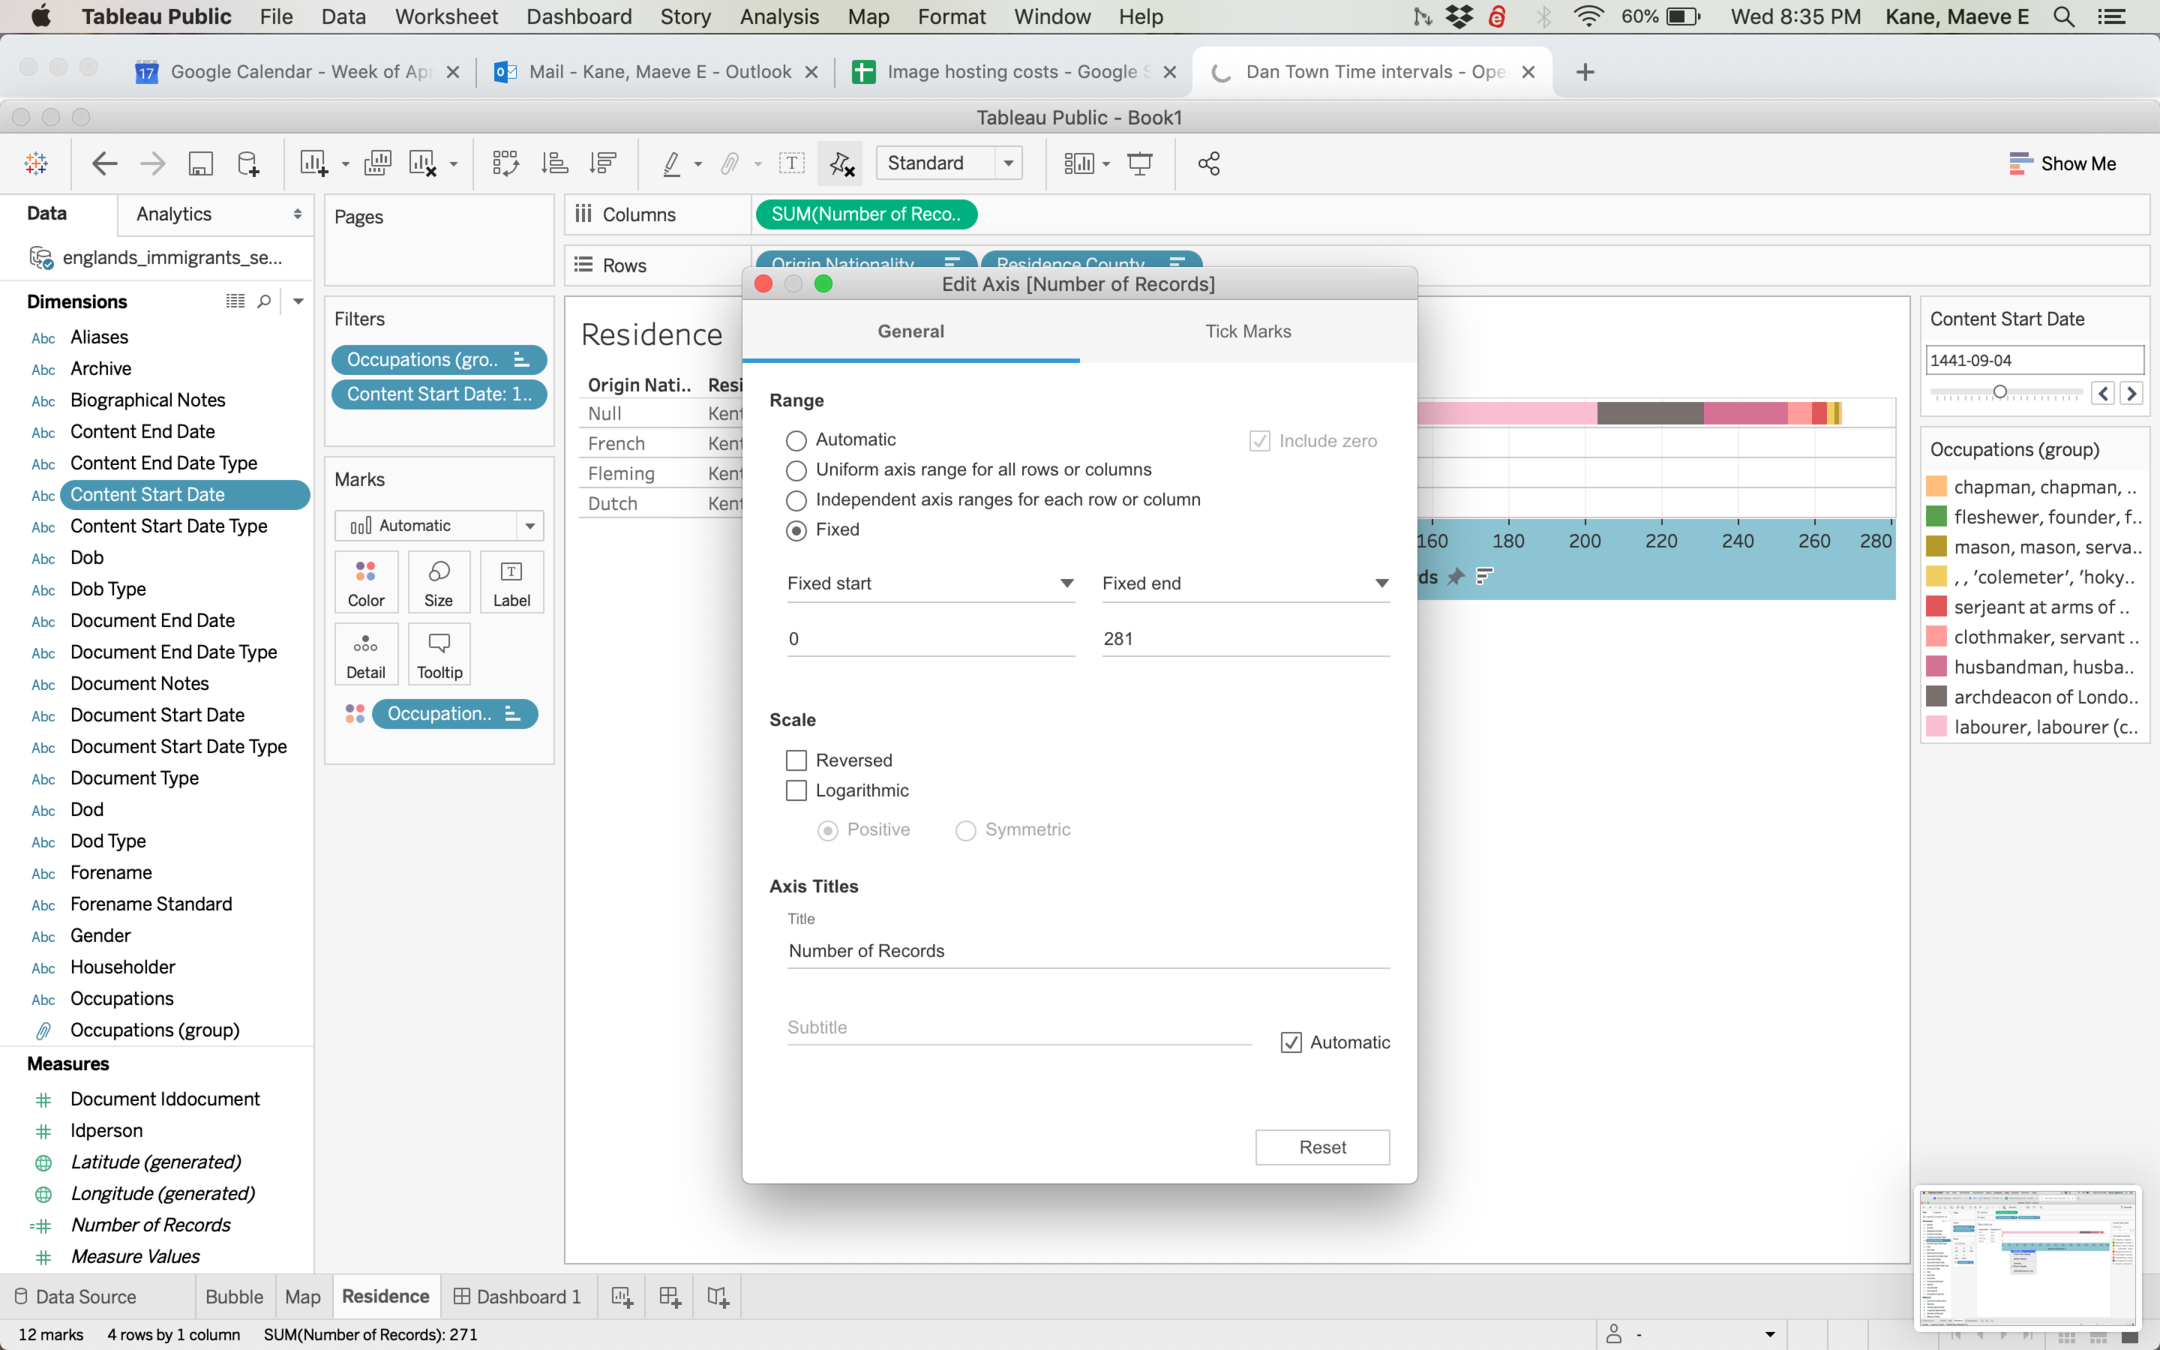This screenshot has height=1350, width=2160.
Task: Click the Sort Ascending toolbar icon
Action: pos(554,164)
